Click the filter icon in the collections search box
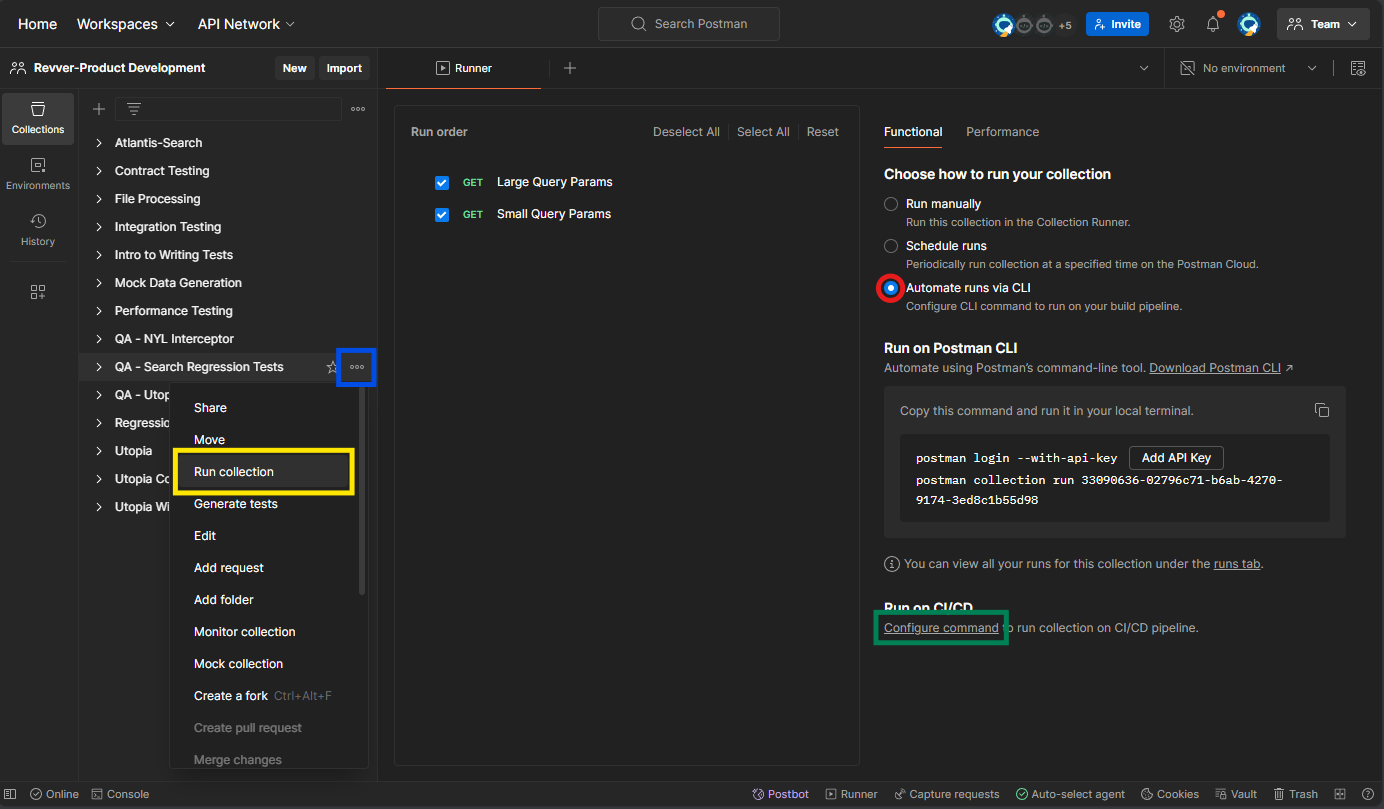 coord(134,109)
